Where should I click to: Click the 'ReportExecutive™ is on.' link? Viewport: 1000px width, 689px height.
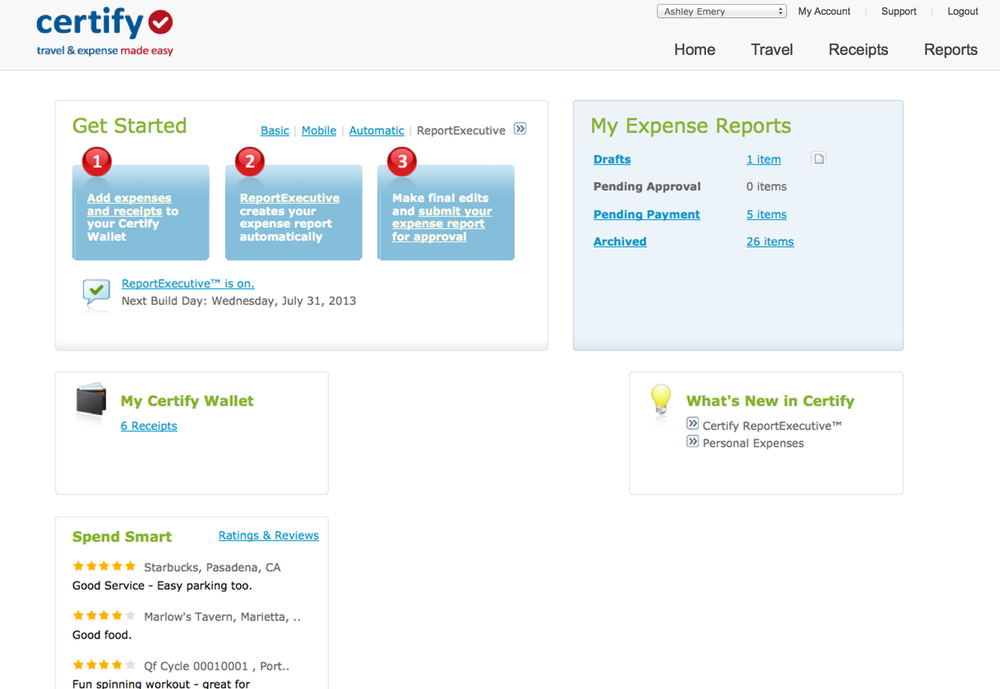tap(188, 284)
